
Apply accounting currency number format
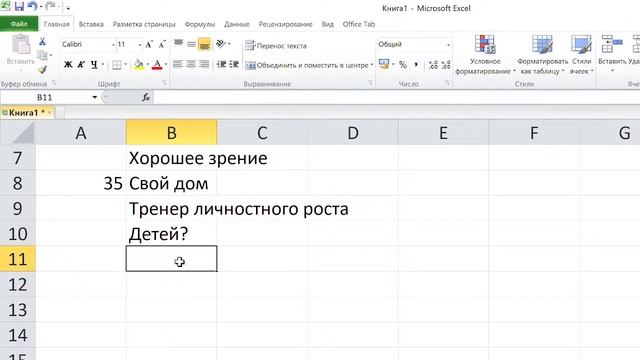(384, 64)
